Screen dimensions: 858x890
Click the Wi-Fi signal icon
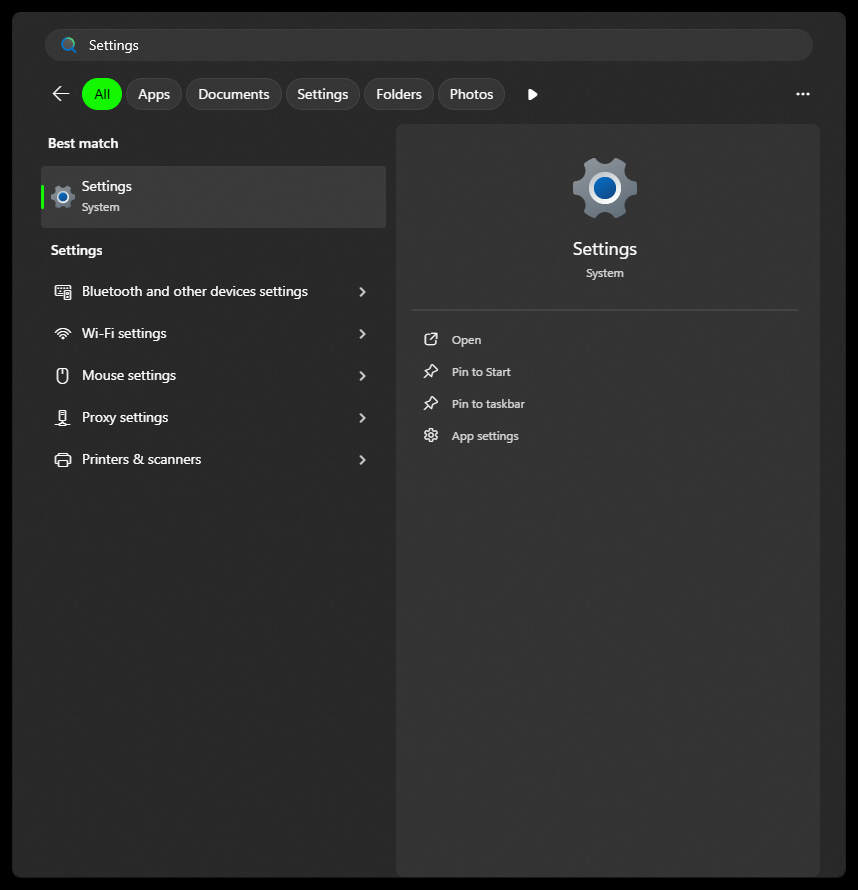pyautogui.click(x=63, y=334)
